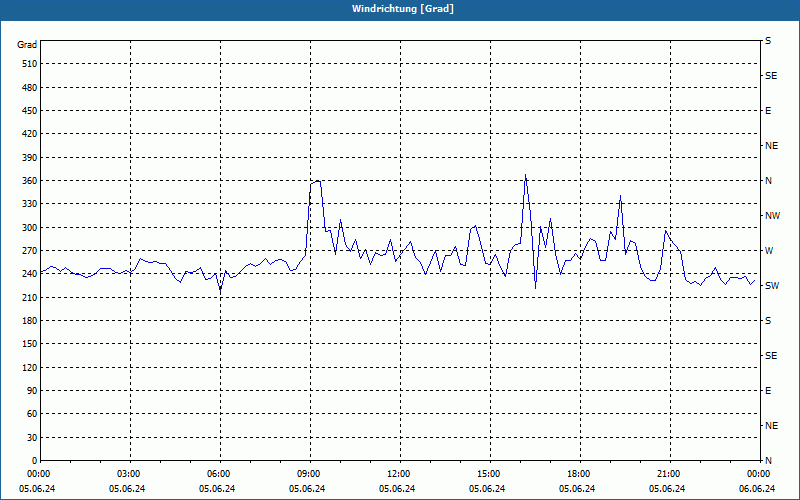Select the 05.06.24 date under 15:00

coord(487,489)
